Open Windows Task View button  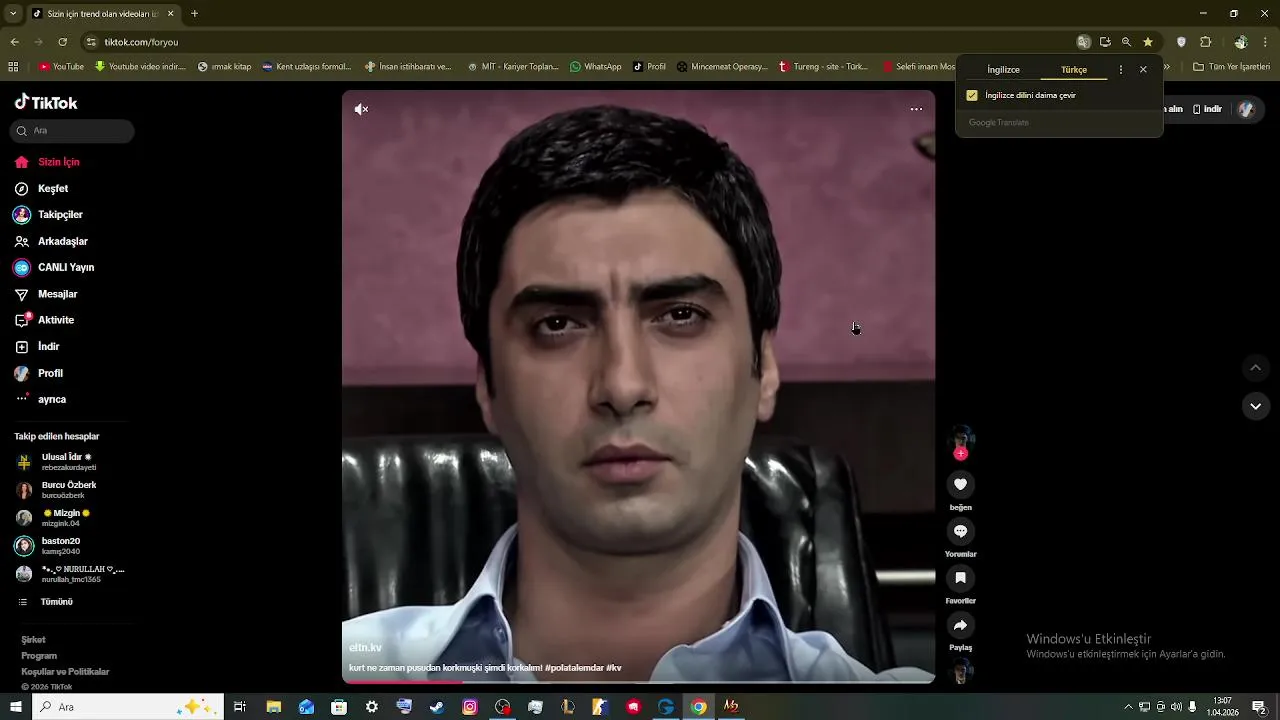[x=240, y=707]
